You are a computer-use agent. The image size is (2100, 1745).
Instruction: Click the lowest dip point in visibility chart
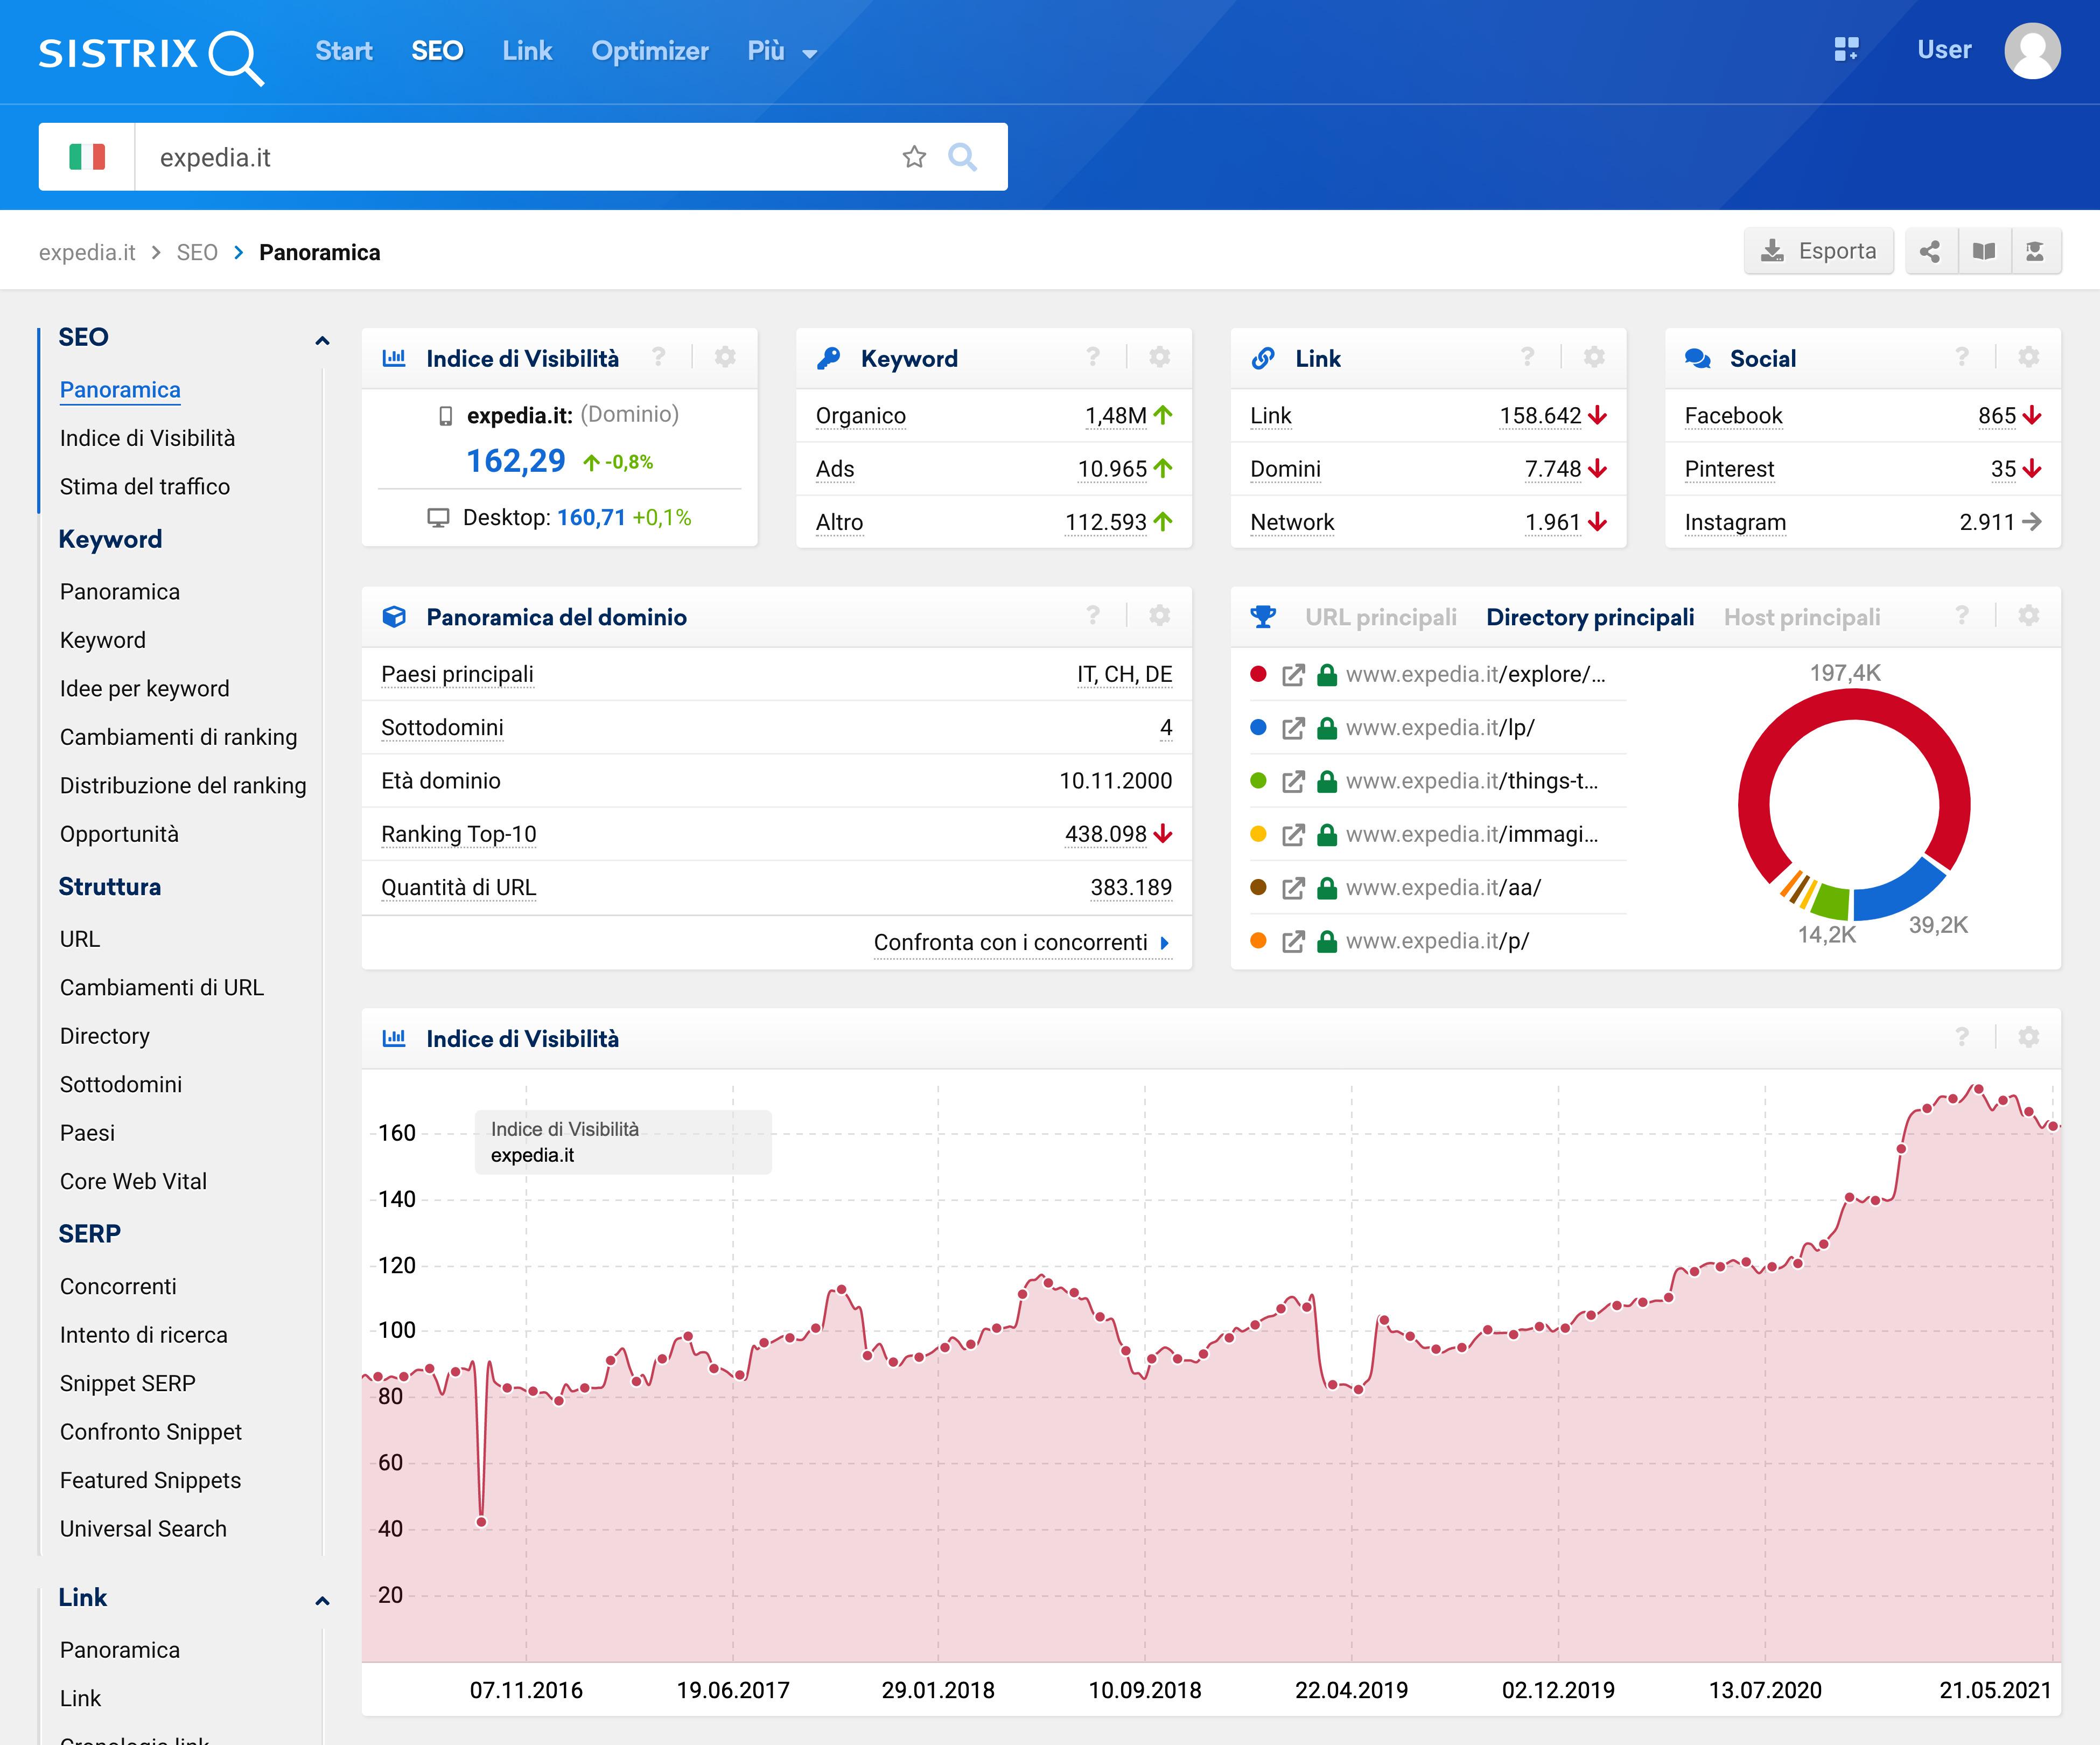click(x=481, y=1522)
